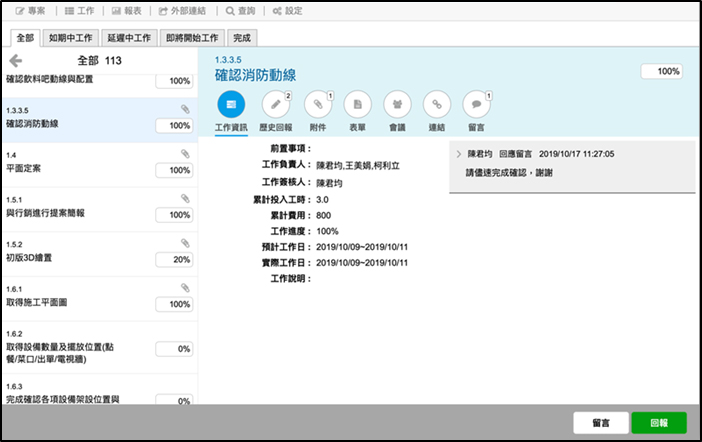Open the 表單 forms icon
The height and width of the screenshot is (442, 702).
357,104
